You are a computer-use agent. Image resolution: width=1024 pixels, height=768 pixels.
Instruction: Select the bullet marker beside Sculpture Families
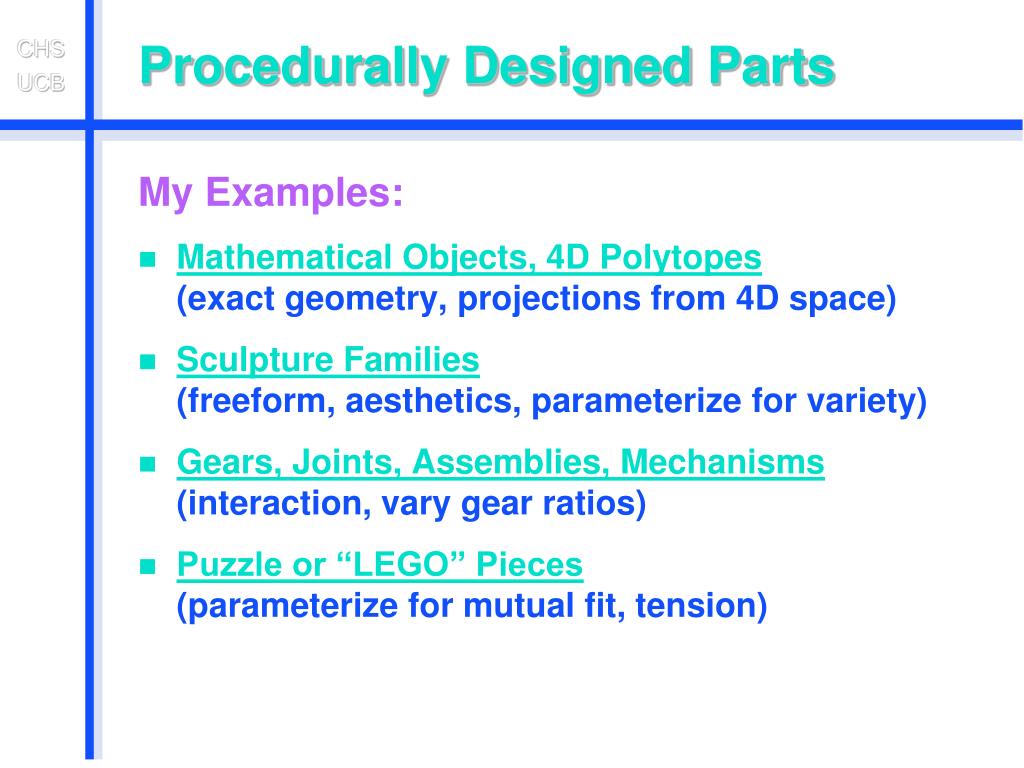click(x=148, y=361)
